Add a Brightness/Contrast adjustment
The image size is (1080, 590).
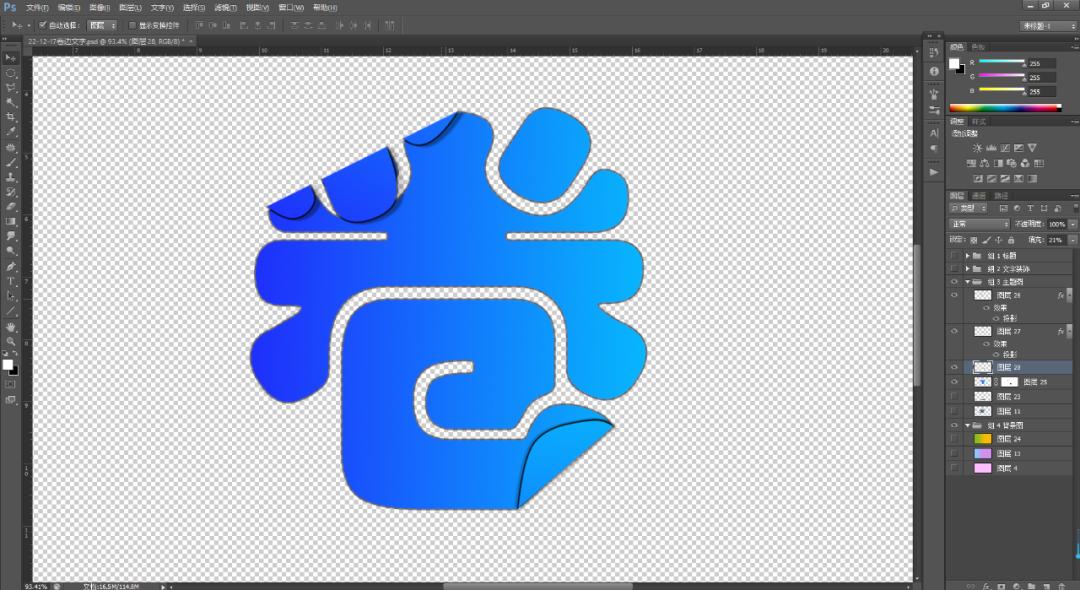[977, 148]
